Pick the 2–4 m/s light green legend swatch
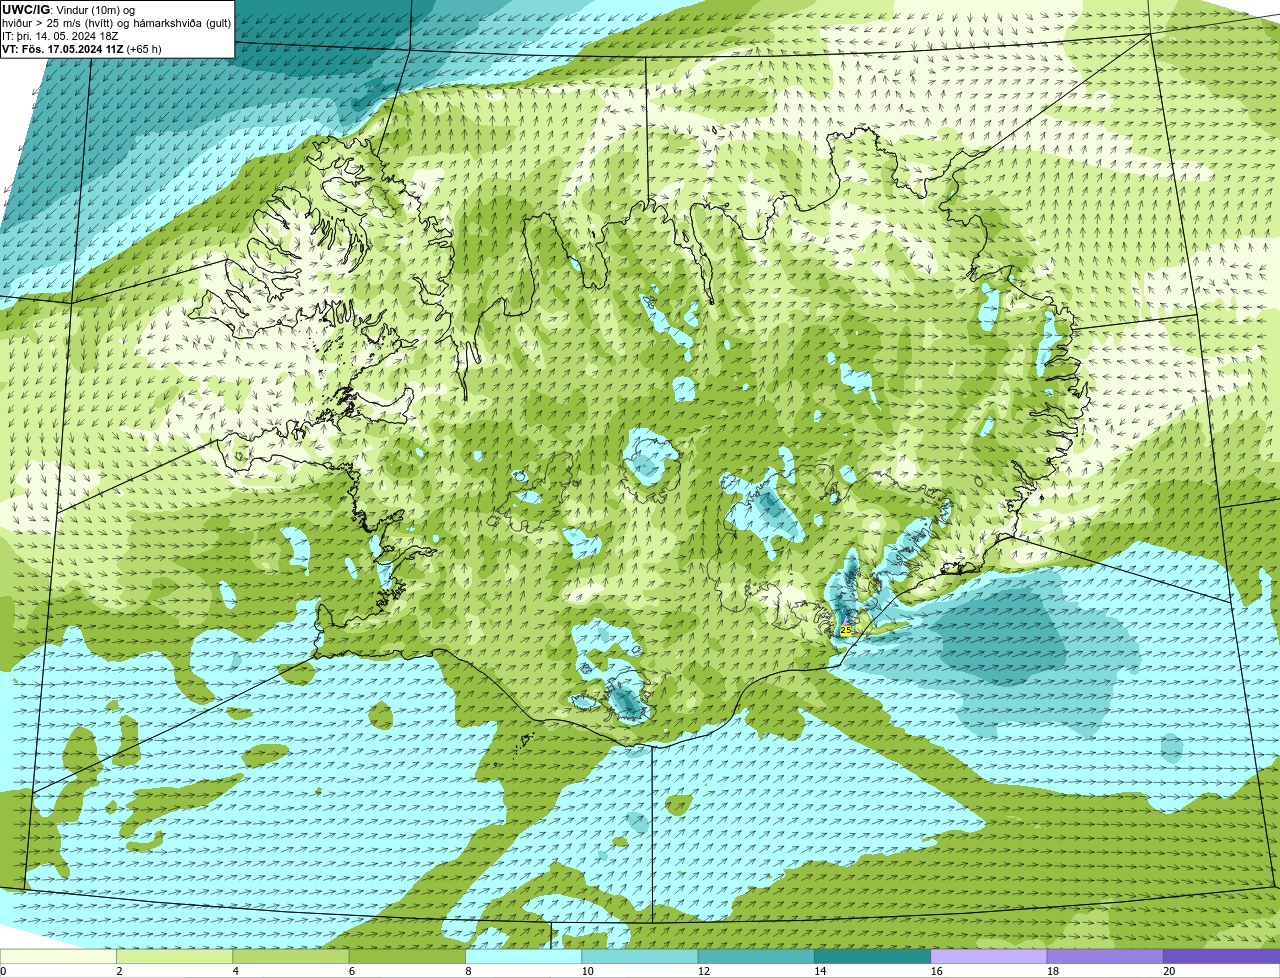This screenshot has width=1280, height=978. (175, 957)
